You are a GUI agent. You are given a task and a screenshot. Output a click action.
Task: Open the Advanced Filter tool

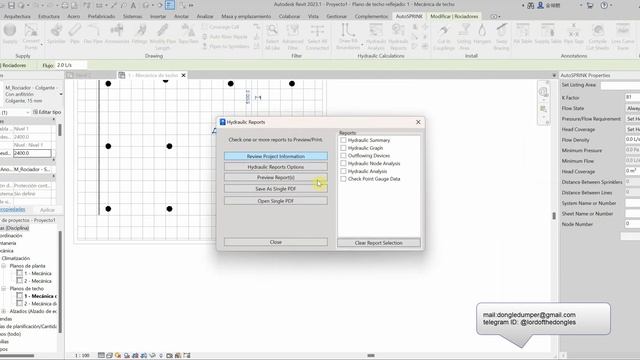(293, 37)
